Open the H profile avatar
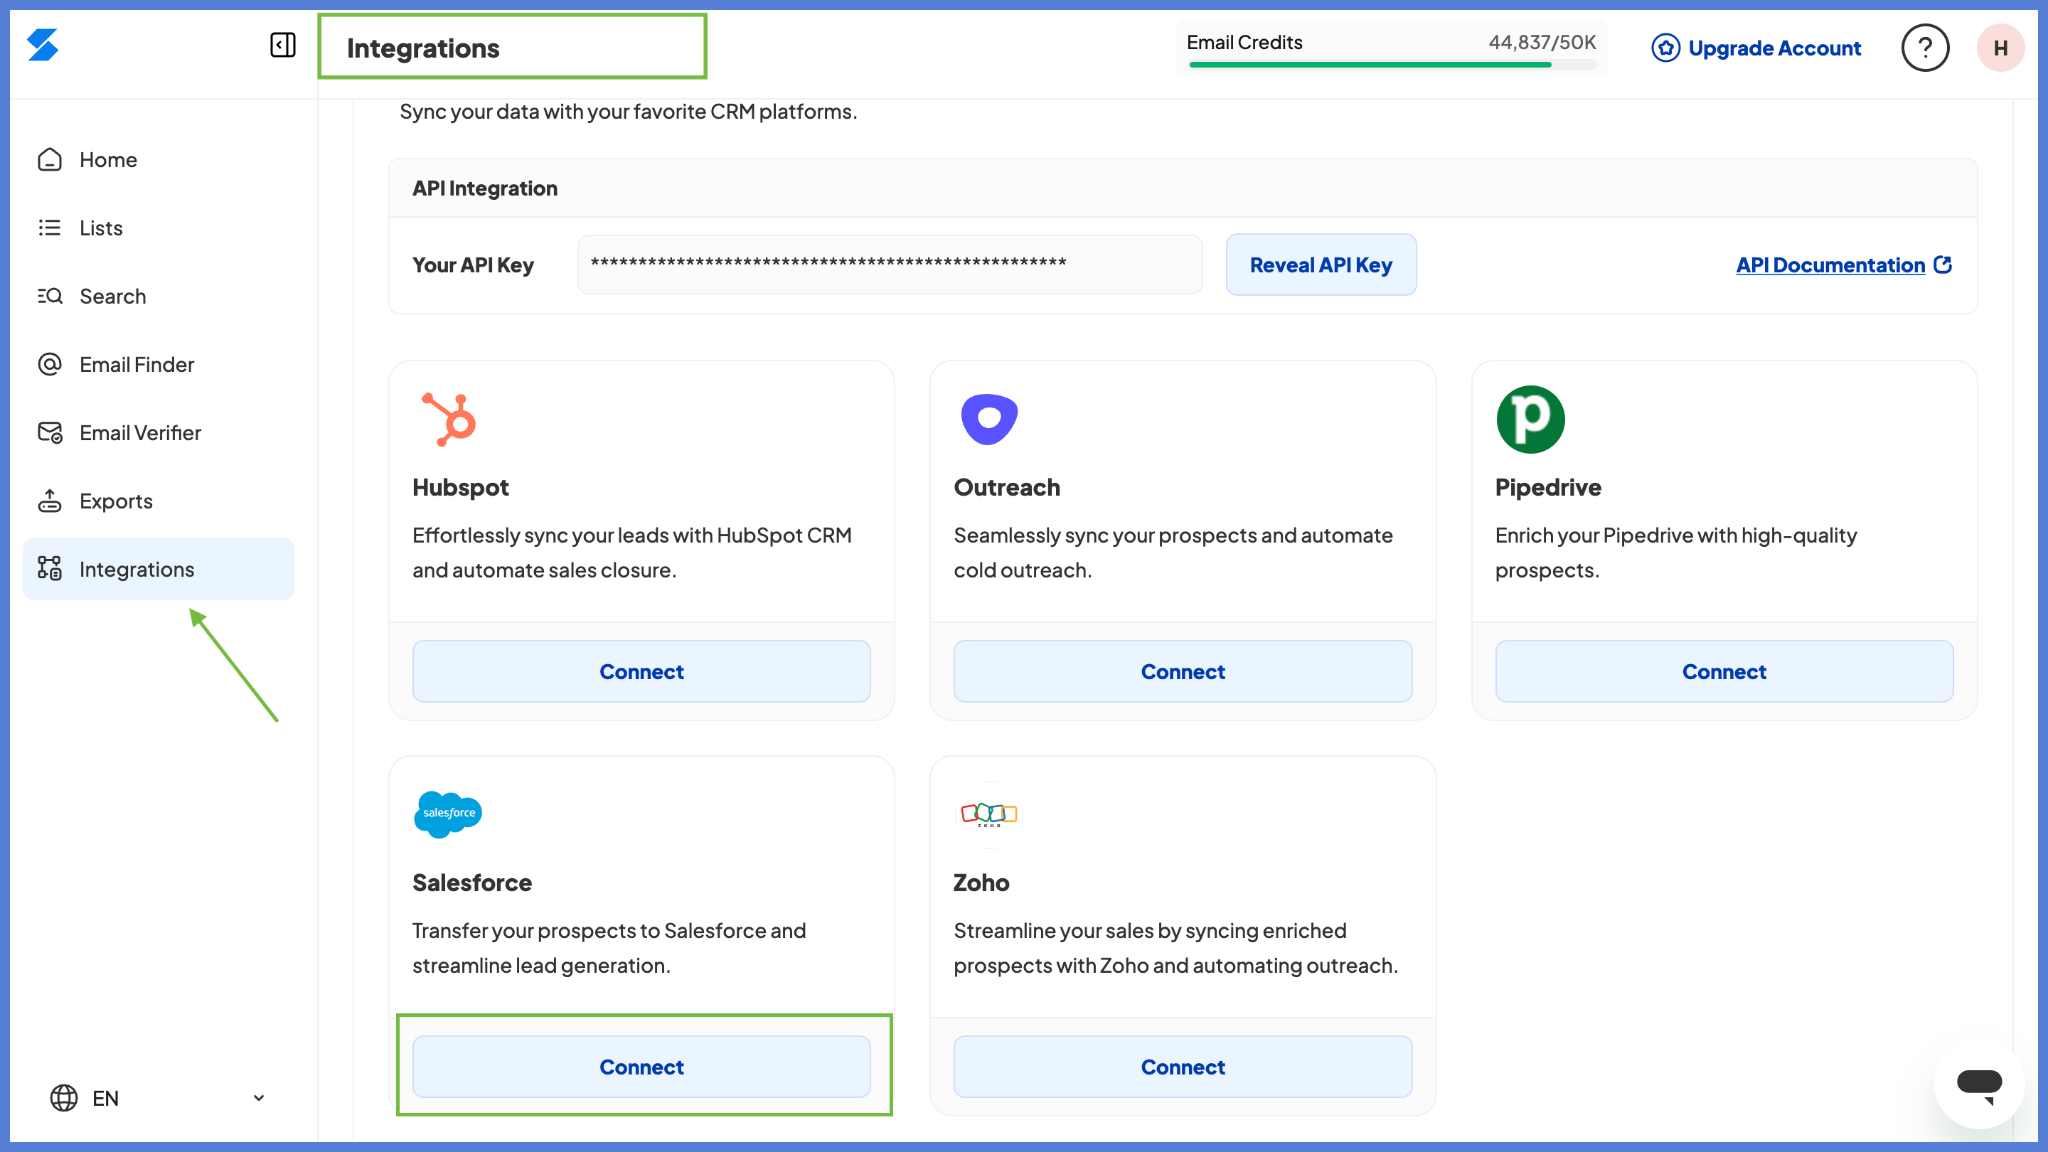 tap(2001, 48)
